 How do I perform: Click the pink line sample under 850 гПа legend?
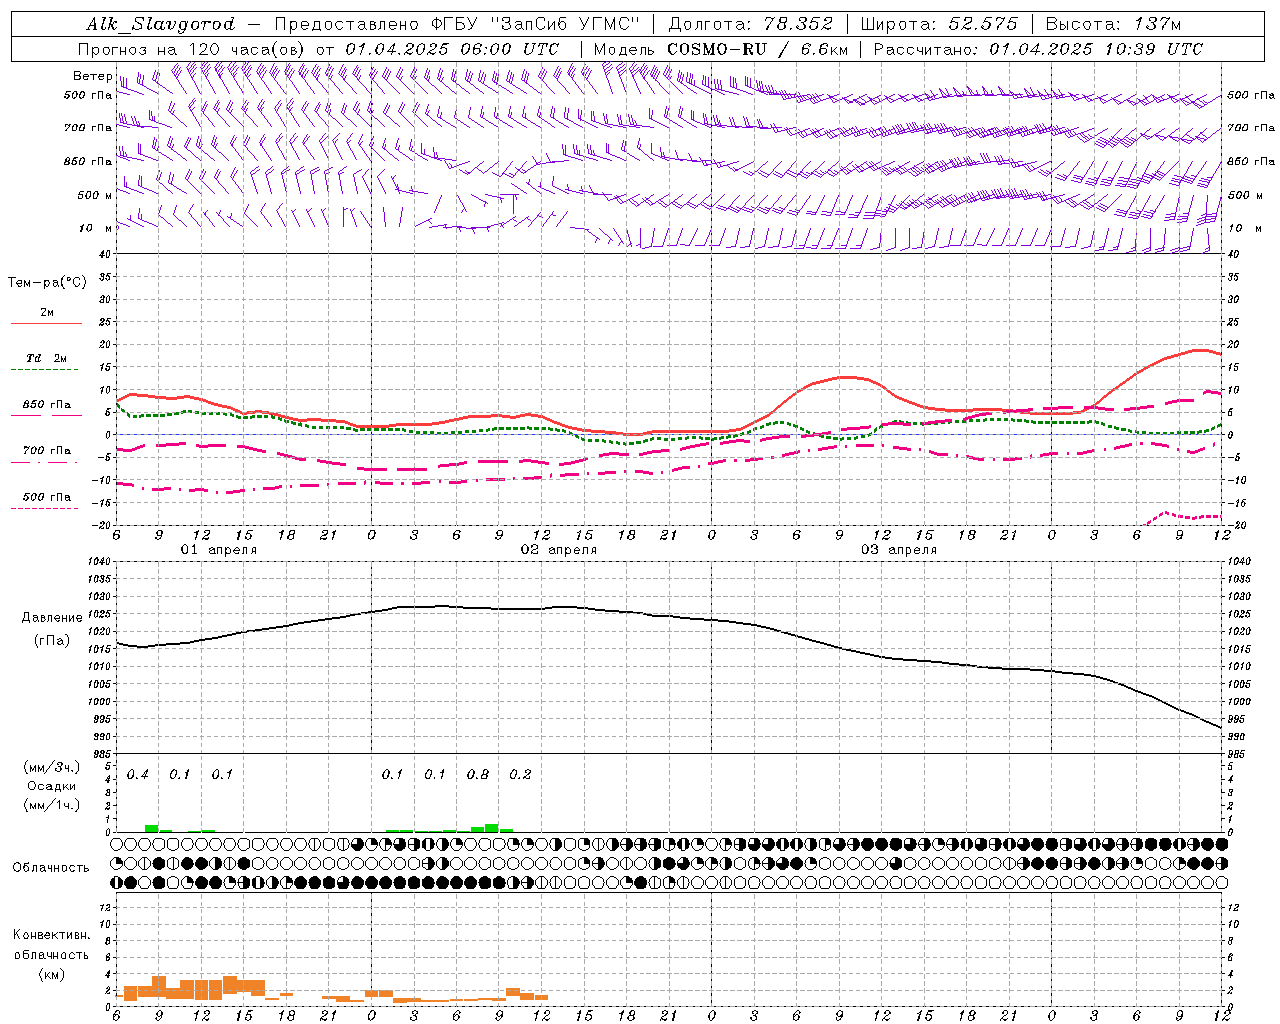pos(46,416)
